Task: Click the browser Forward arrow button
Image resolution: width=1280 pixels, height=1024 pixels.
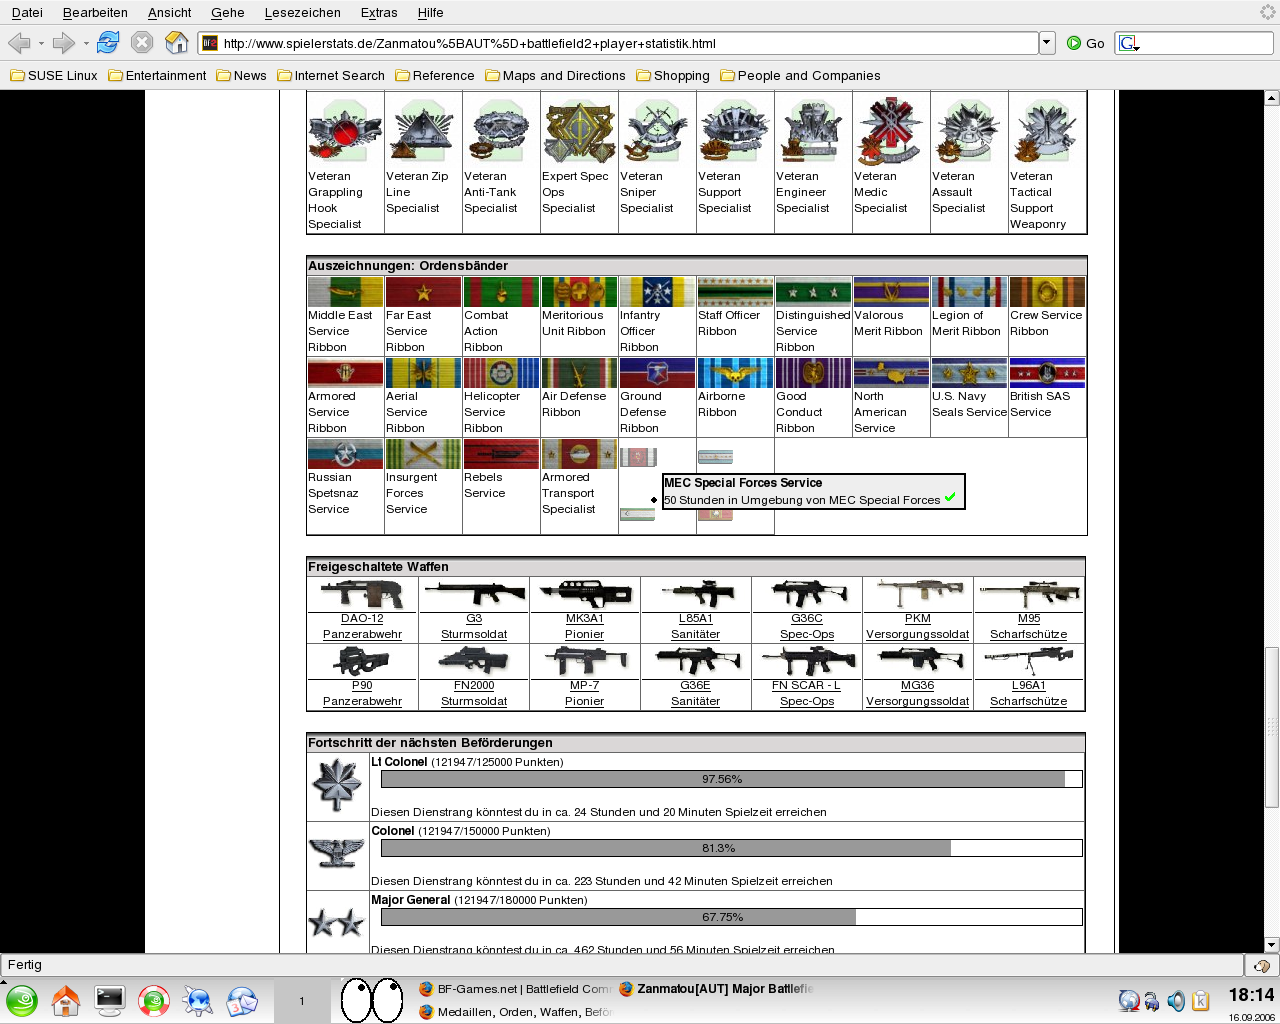Action: pyautogui.click(x=64, y=43)
